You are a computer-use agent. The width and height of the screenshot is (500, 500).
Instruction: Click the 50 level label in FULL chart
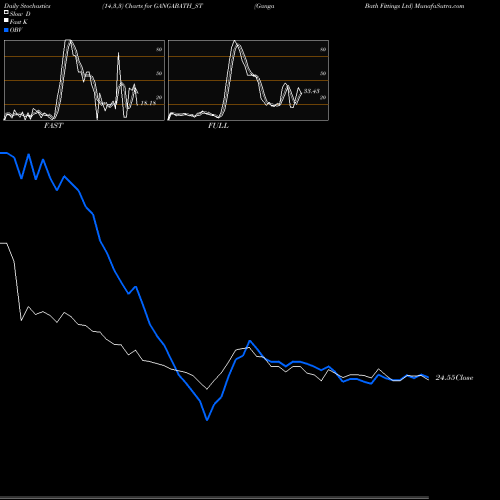pos(323,73)
